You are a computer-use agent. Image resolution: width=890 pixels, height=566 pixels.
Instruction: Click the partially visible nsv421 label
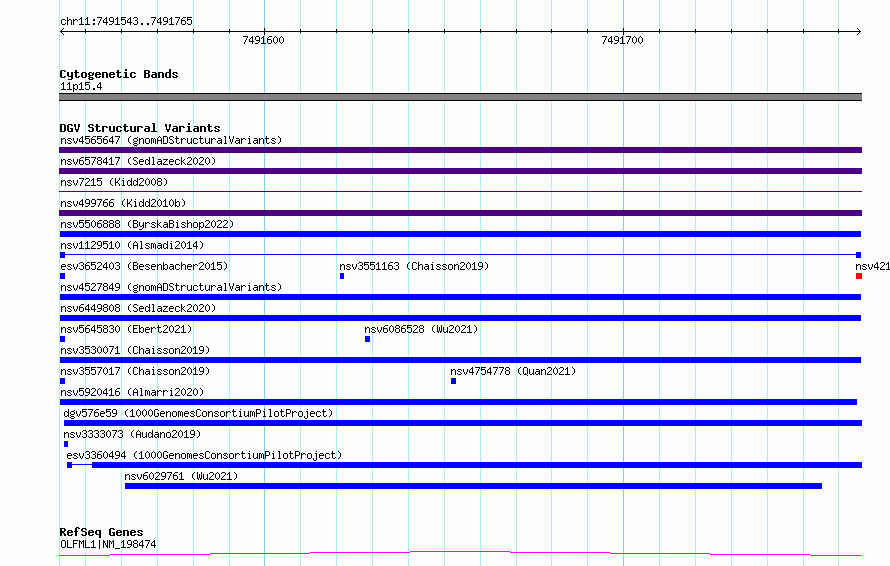(x=872, y=266)
